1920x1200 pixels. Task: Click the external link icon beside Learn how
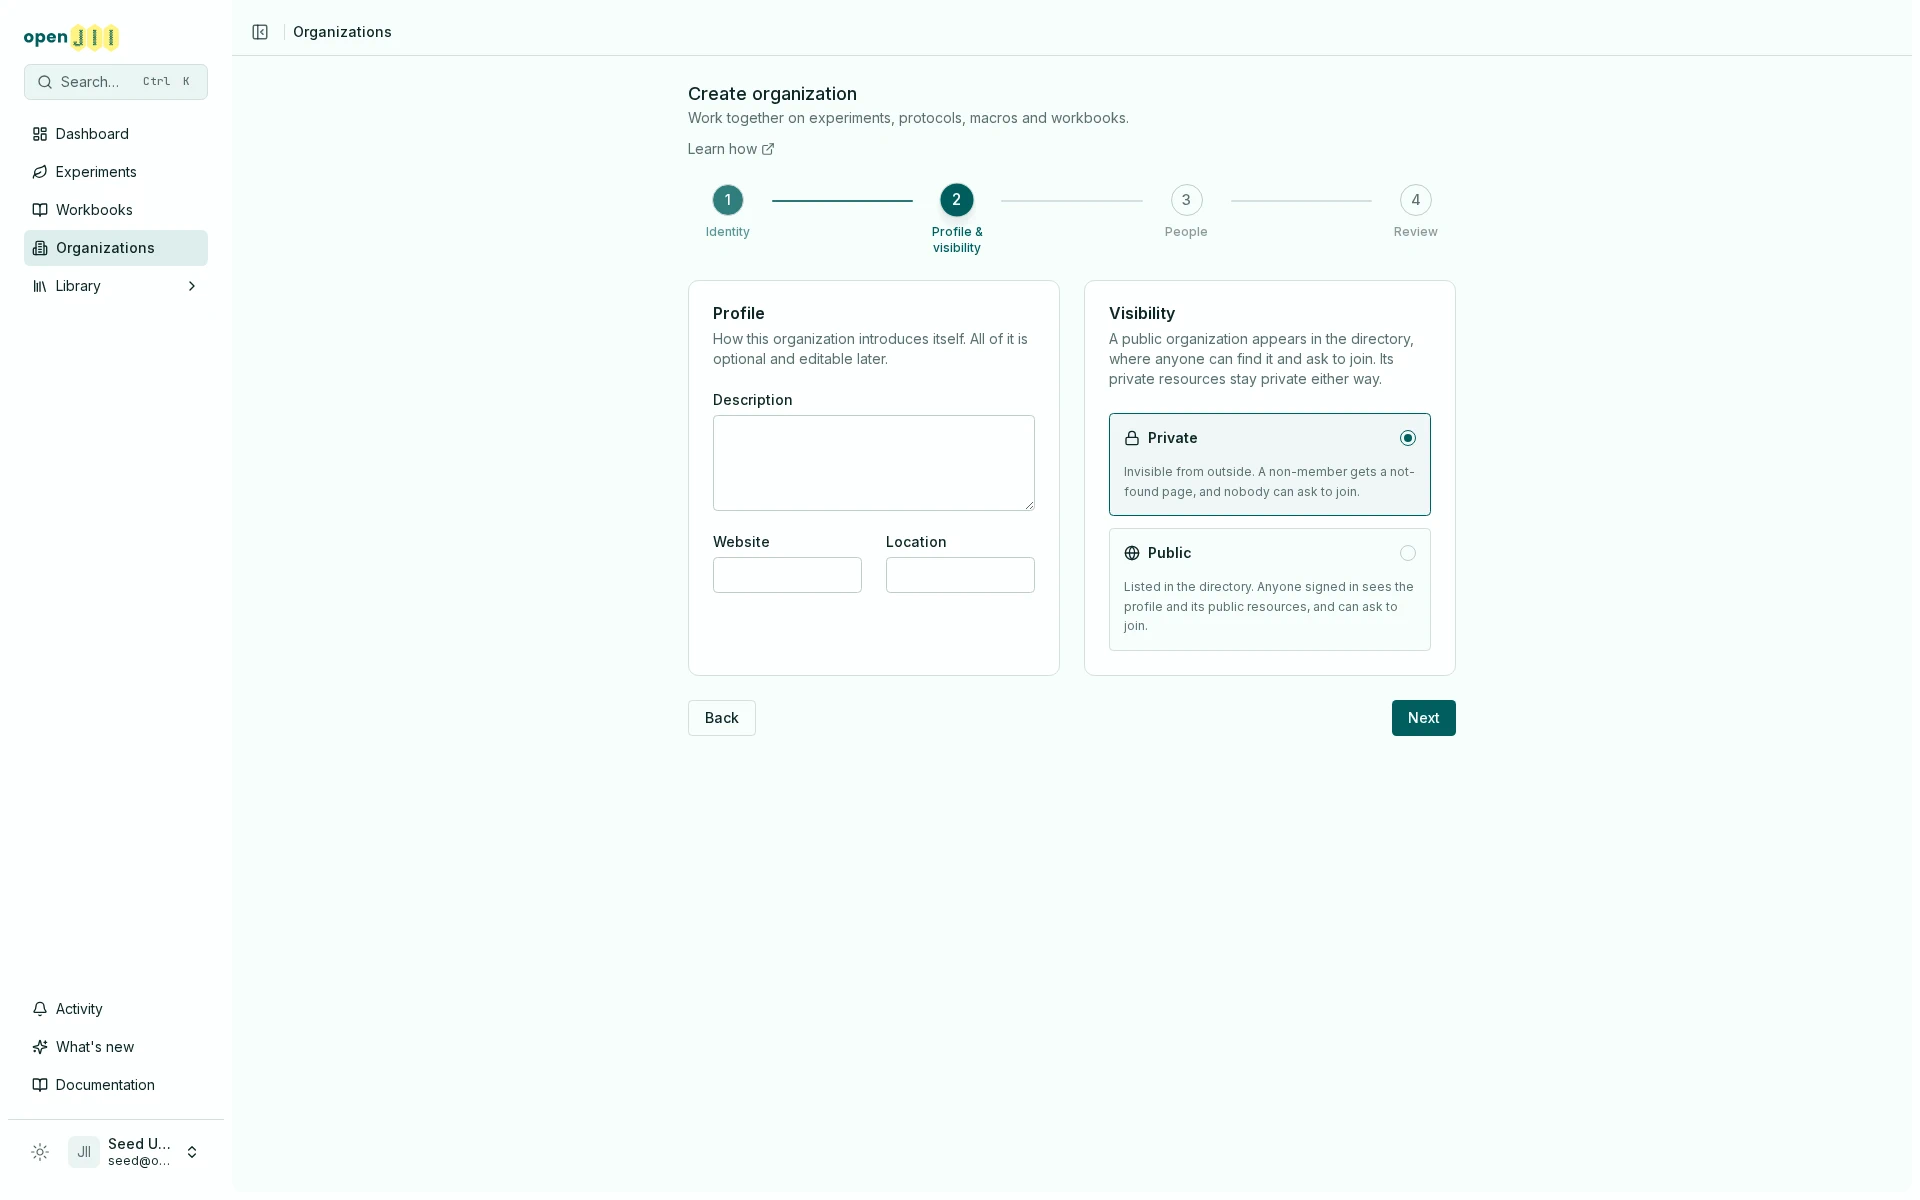point(768,149)
